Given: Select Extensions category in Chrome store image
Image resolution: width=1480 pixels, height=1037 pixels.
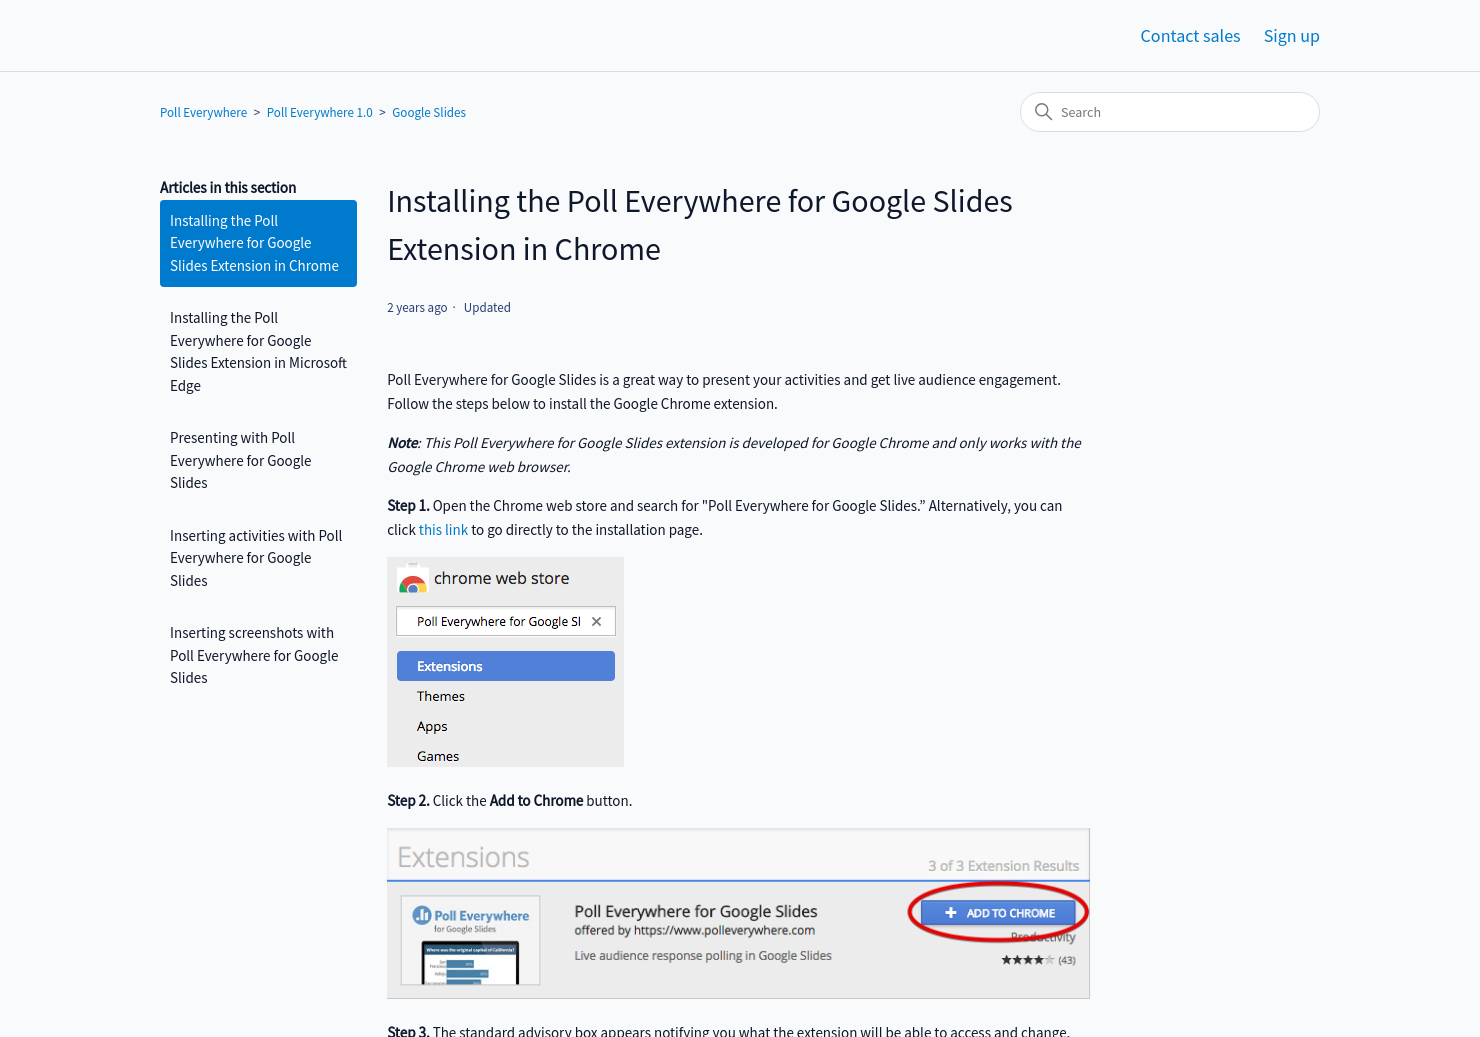Looking at the screenshot, I should pyautogui.click(x=506, y=666).
